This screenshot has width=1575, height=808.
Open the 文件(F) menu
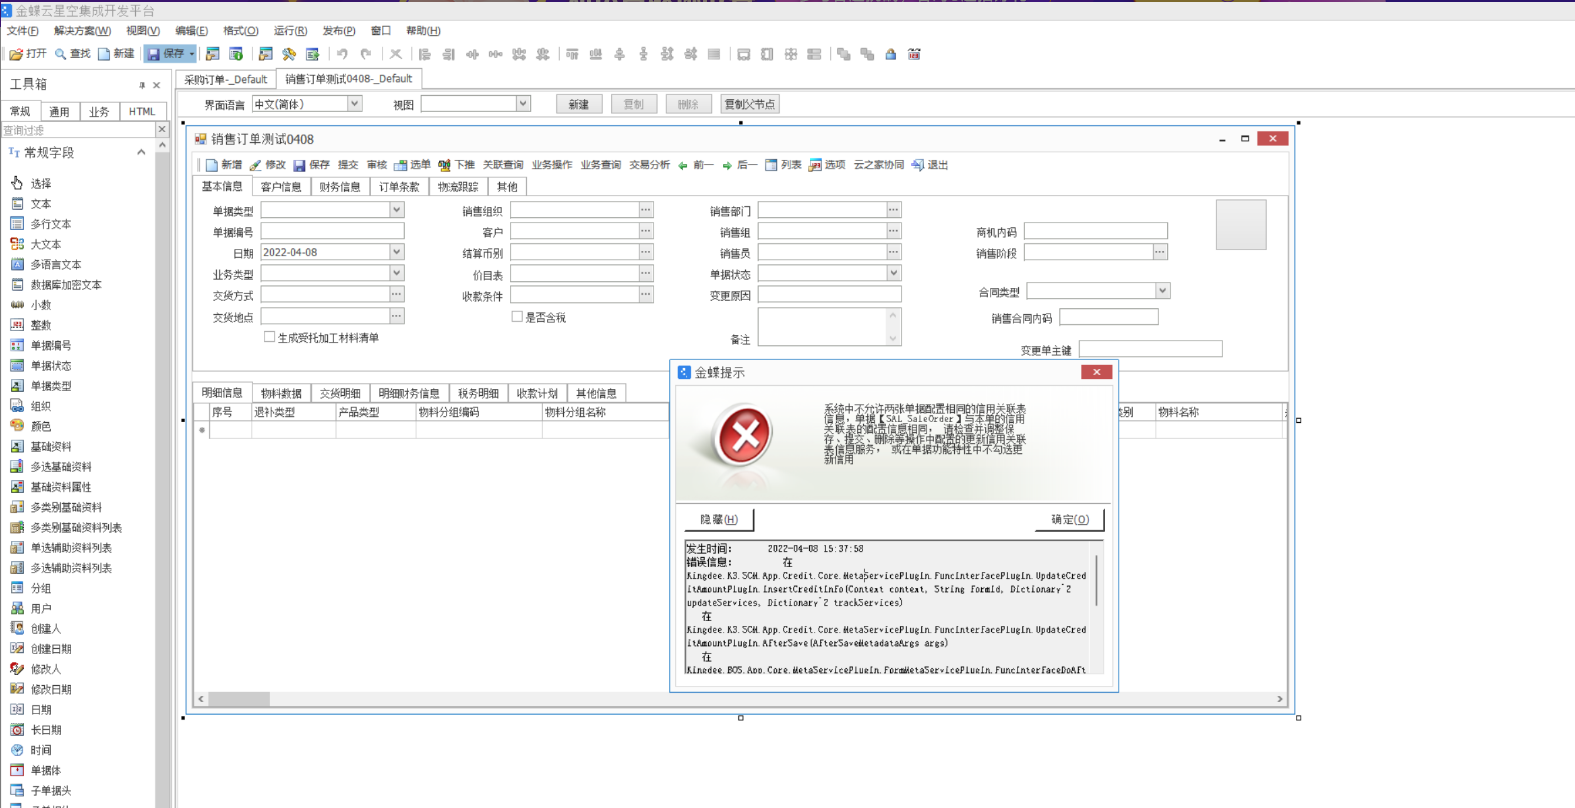(x=22, y=31)
